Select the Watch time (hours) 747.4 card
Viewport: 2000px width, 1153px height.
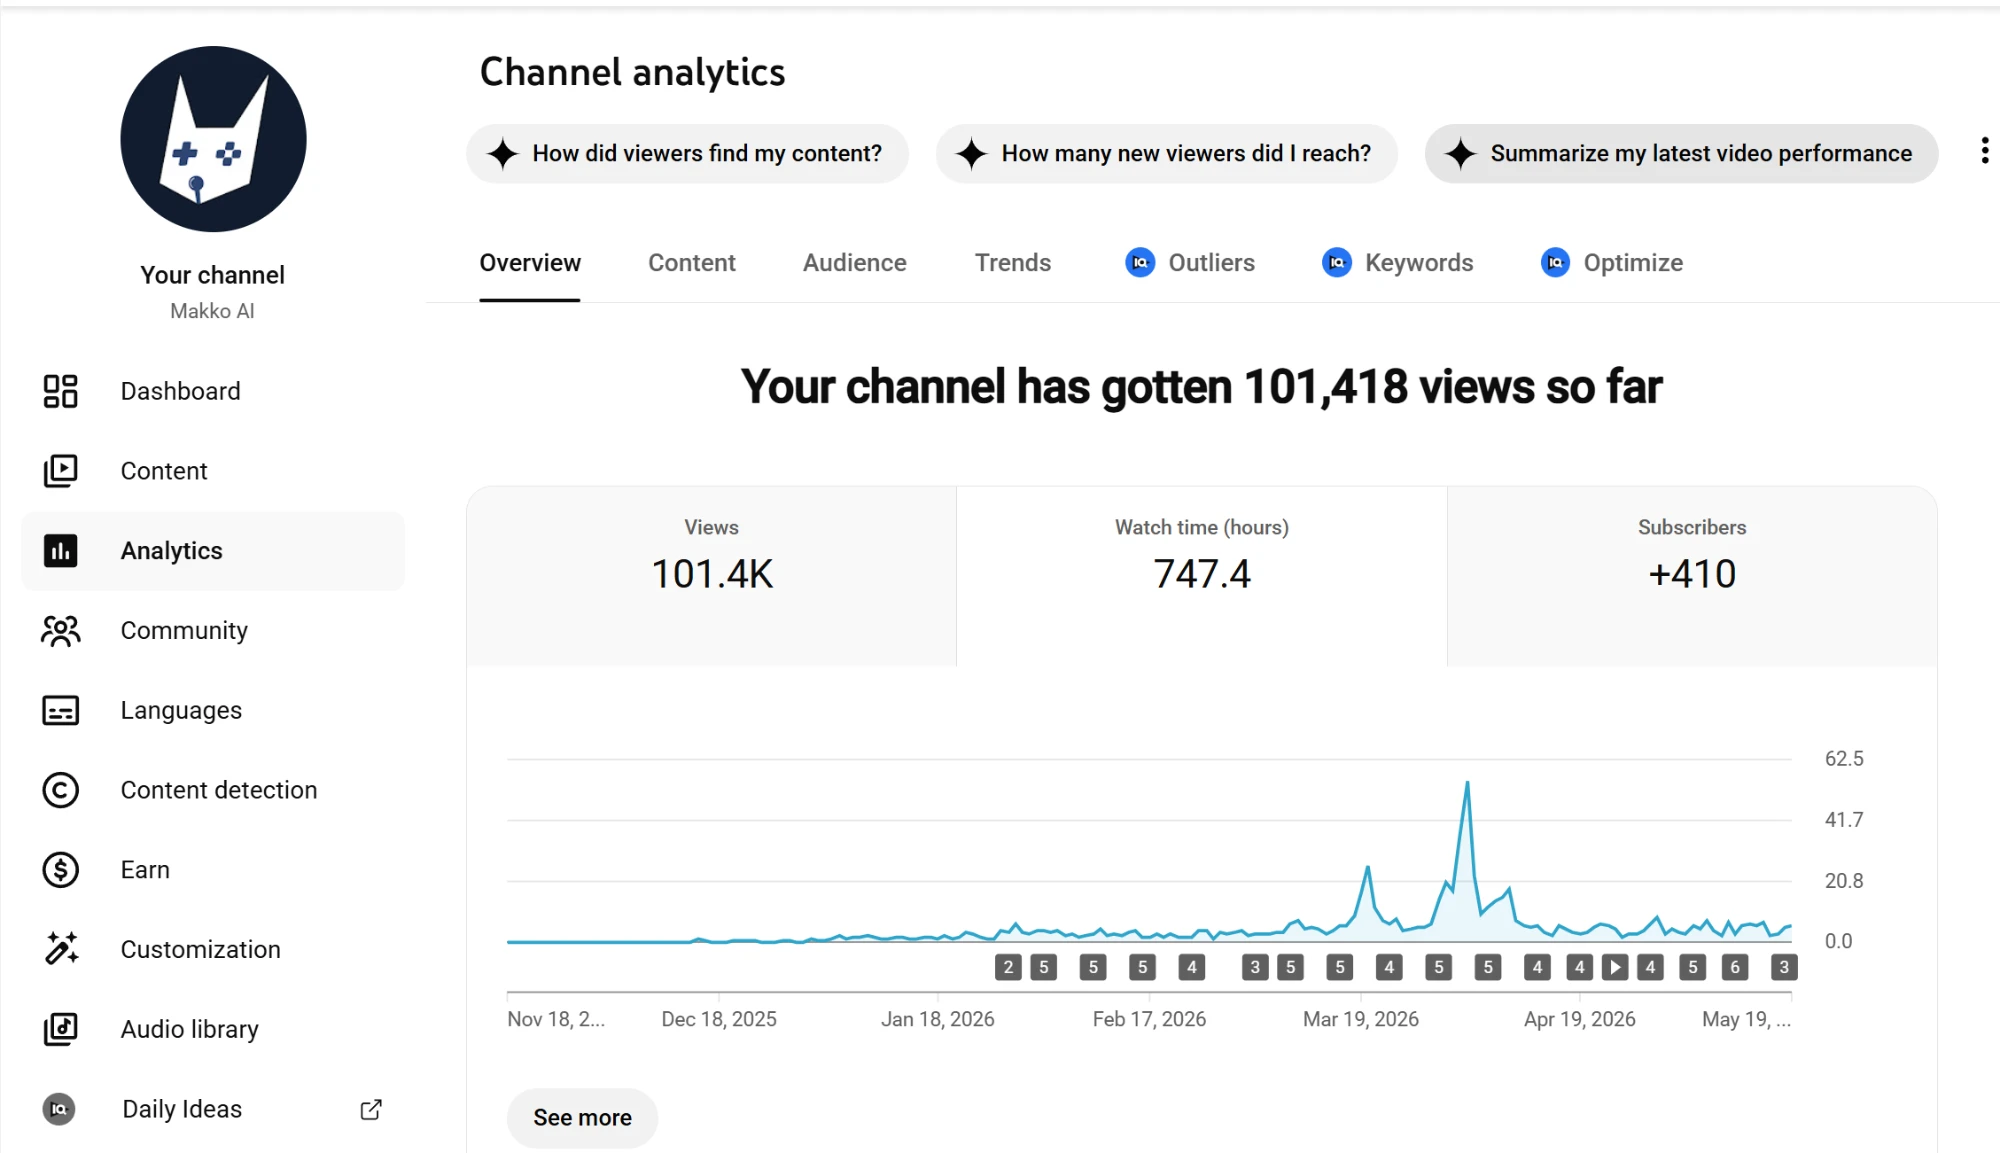click(1201, 576)
